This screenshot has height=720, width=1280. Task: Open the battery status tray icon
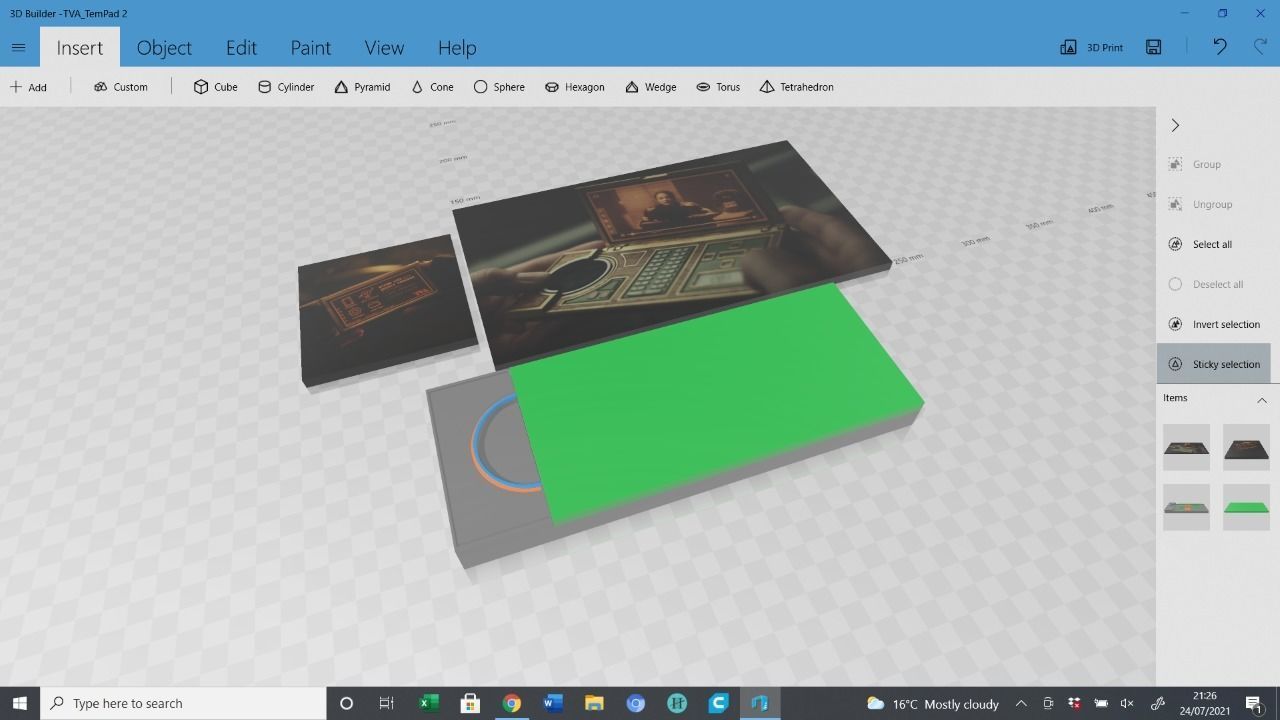click(x=1101, y=703)
